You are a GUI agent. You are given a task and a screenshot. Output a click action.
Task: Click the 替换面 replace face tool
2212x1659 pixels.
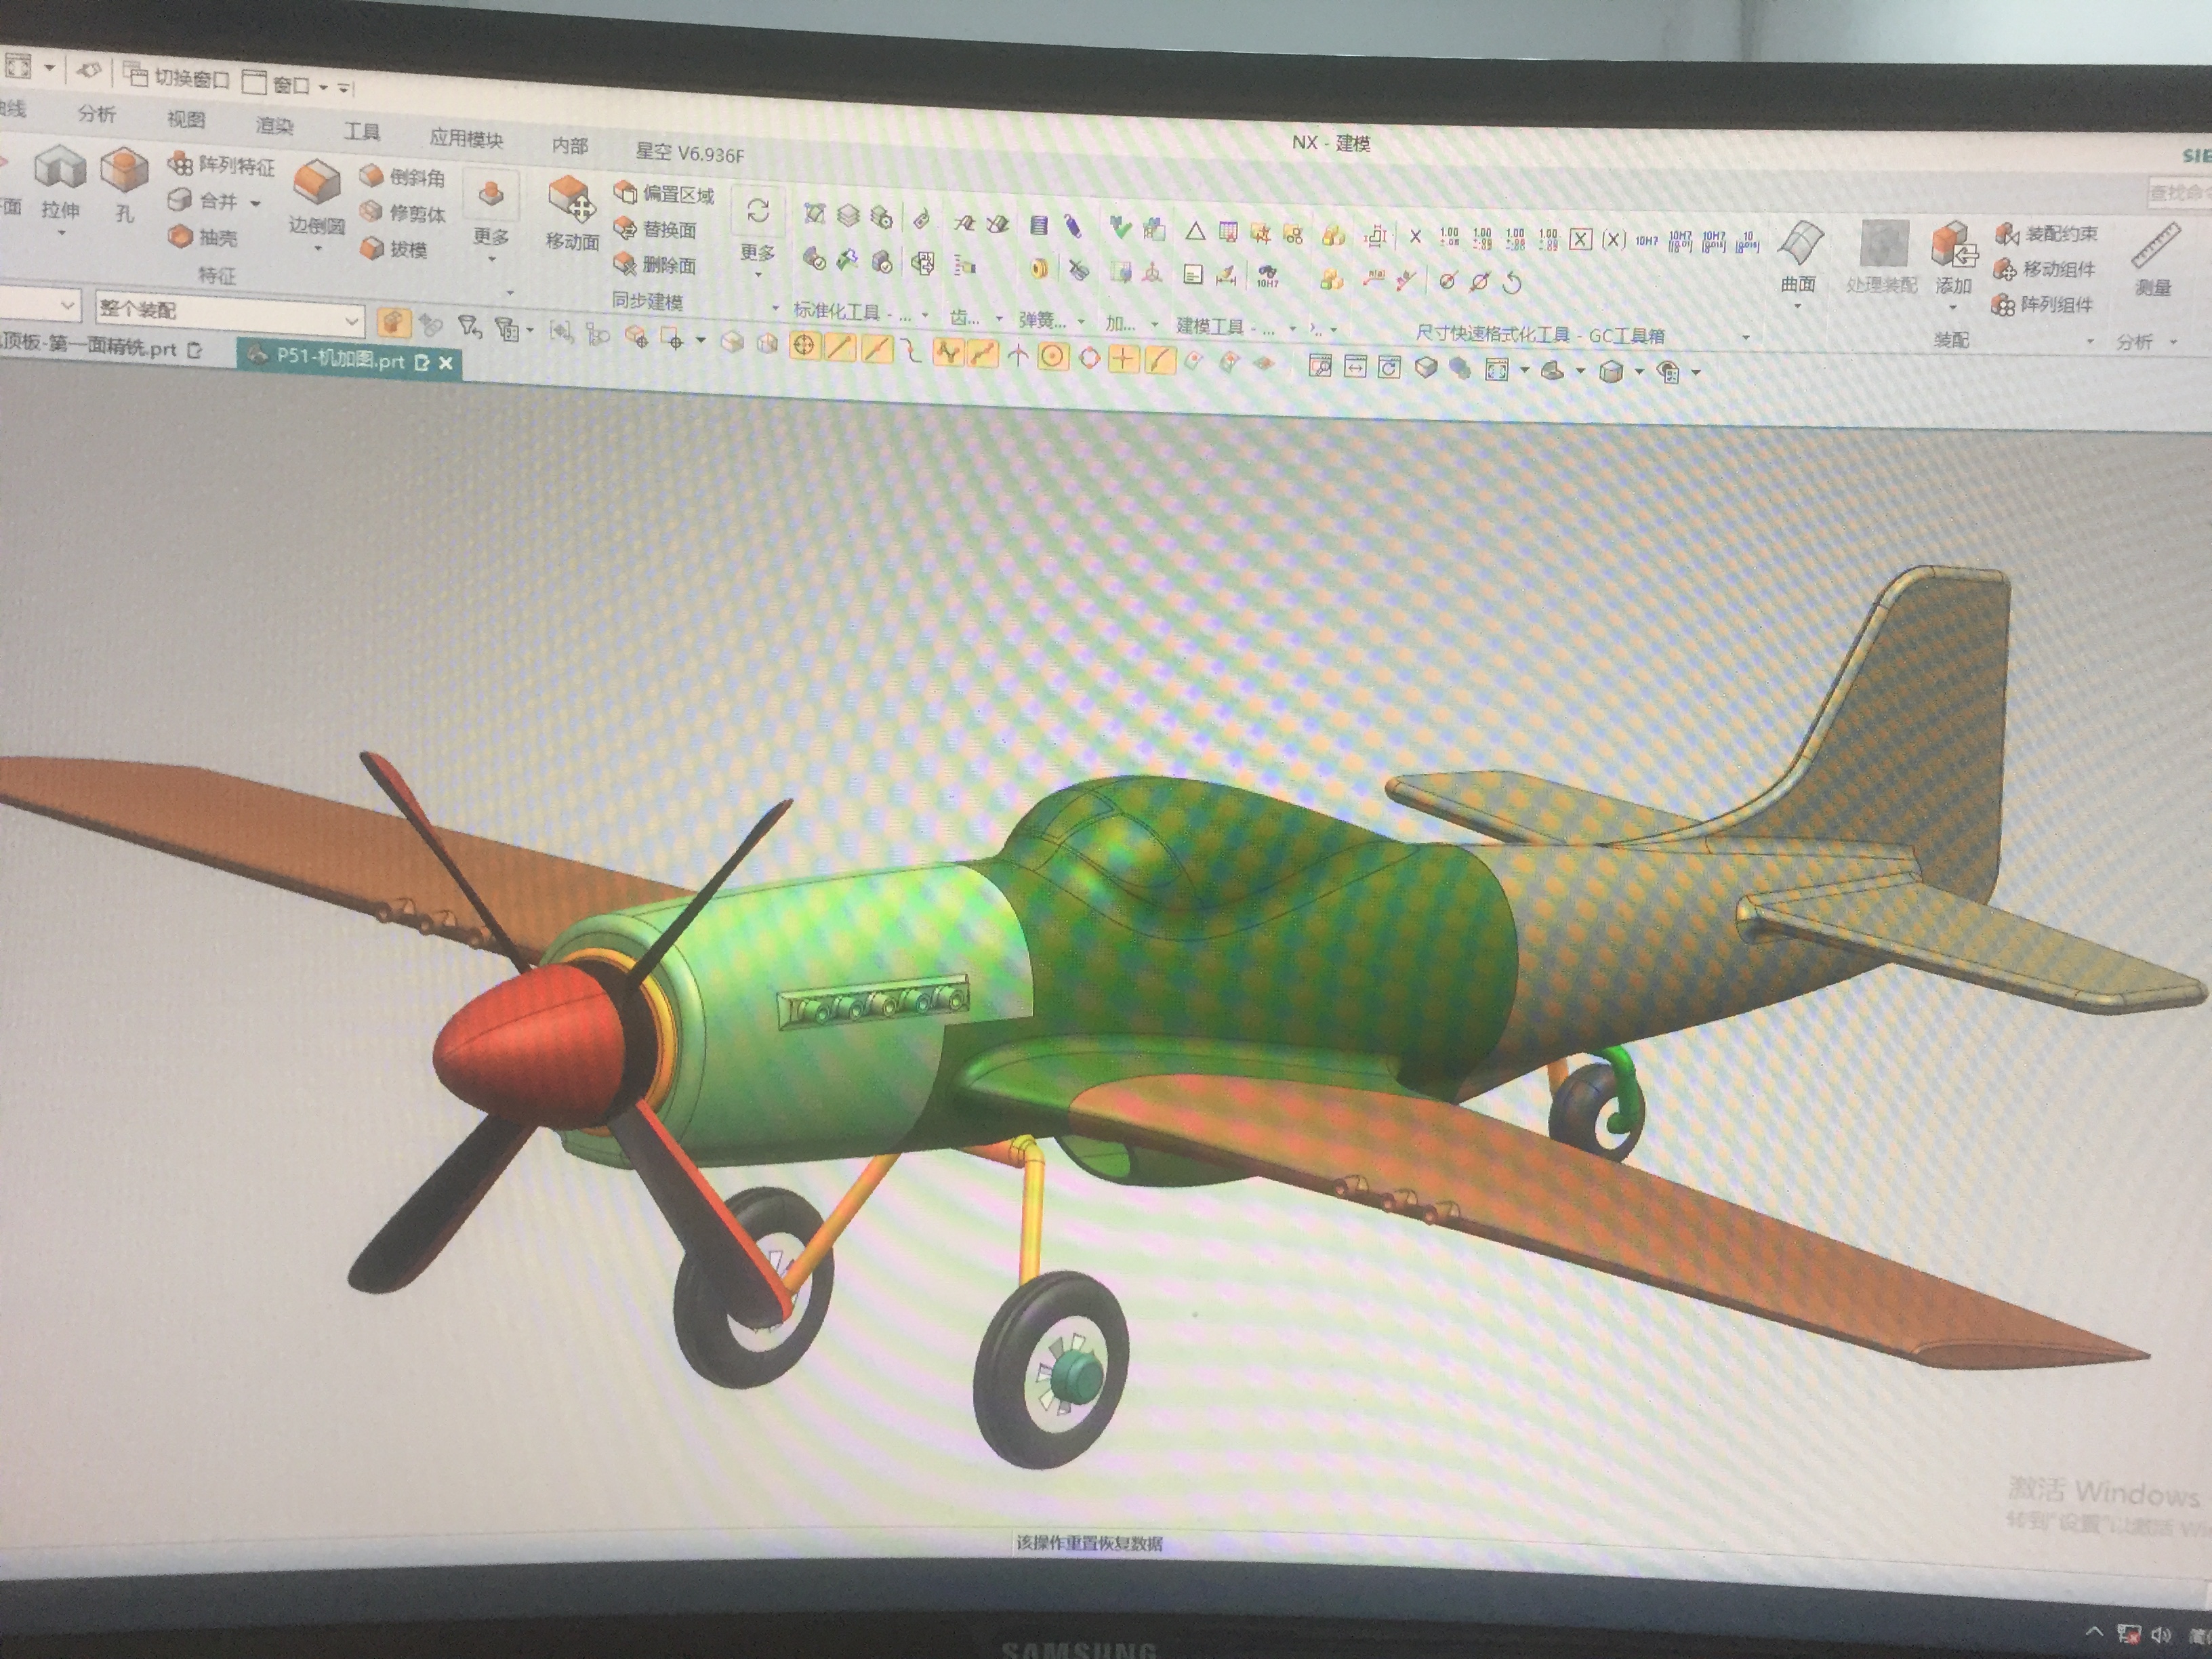(655, 229)
